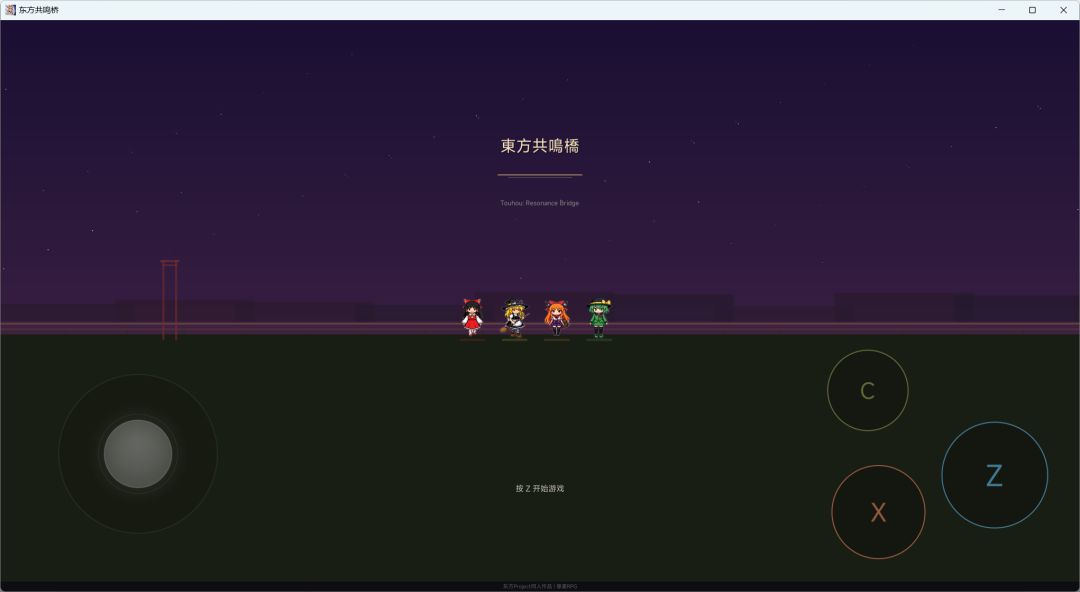Image resolution: width=1080 pixels, height=592 pixels.
Task: Tap the green C virtual button
Action: 868,390
